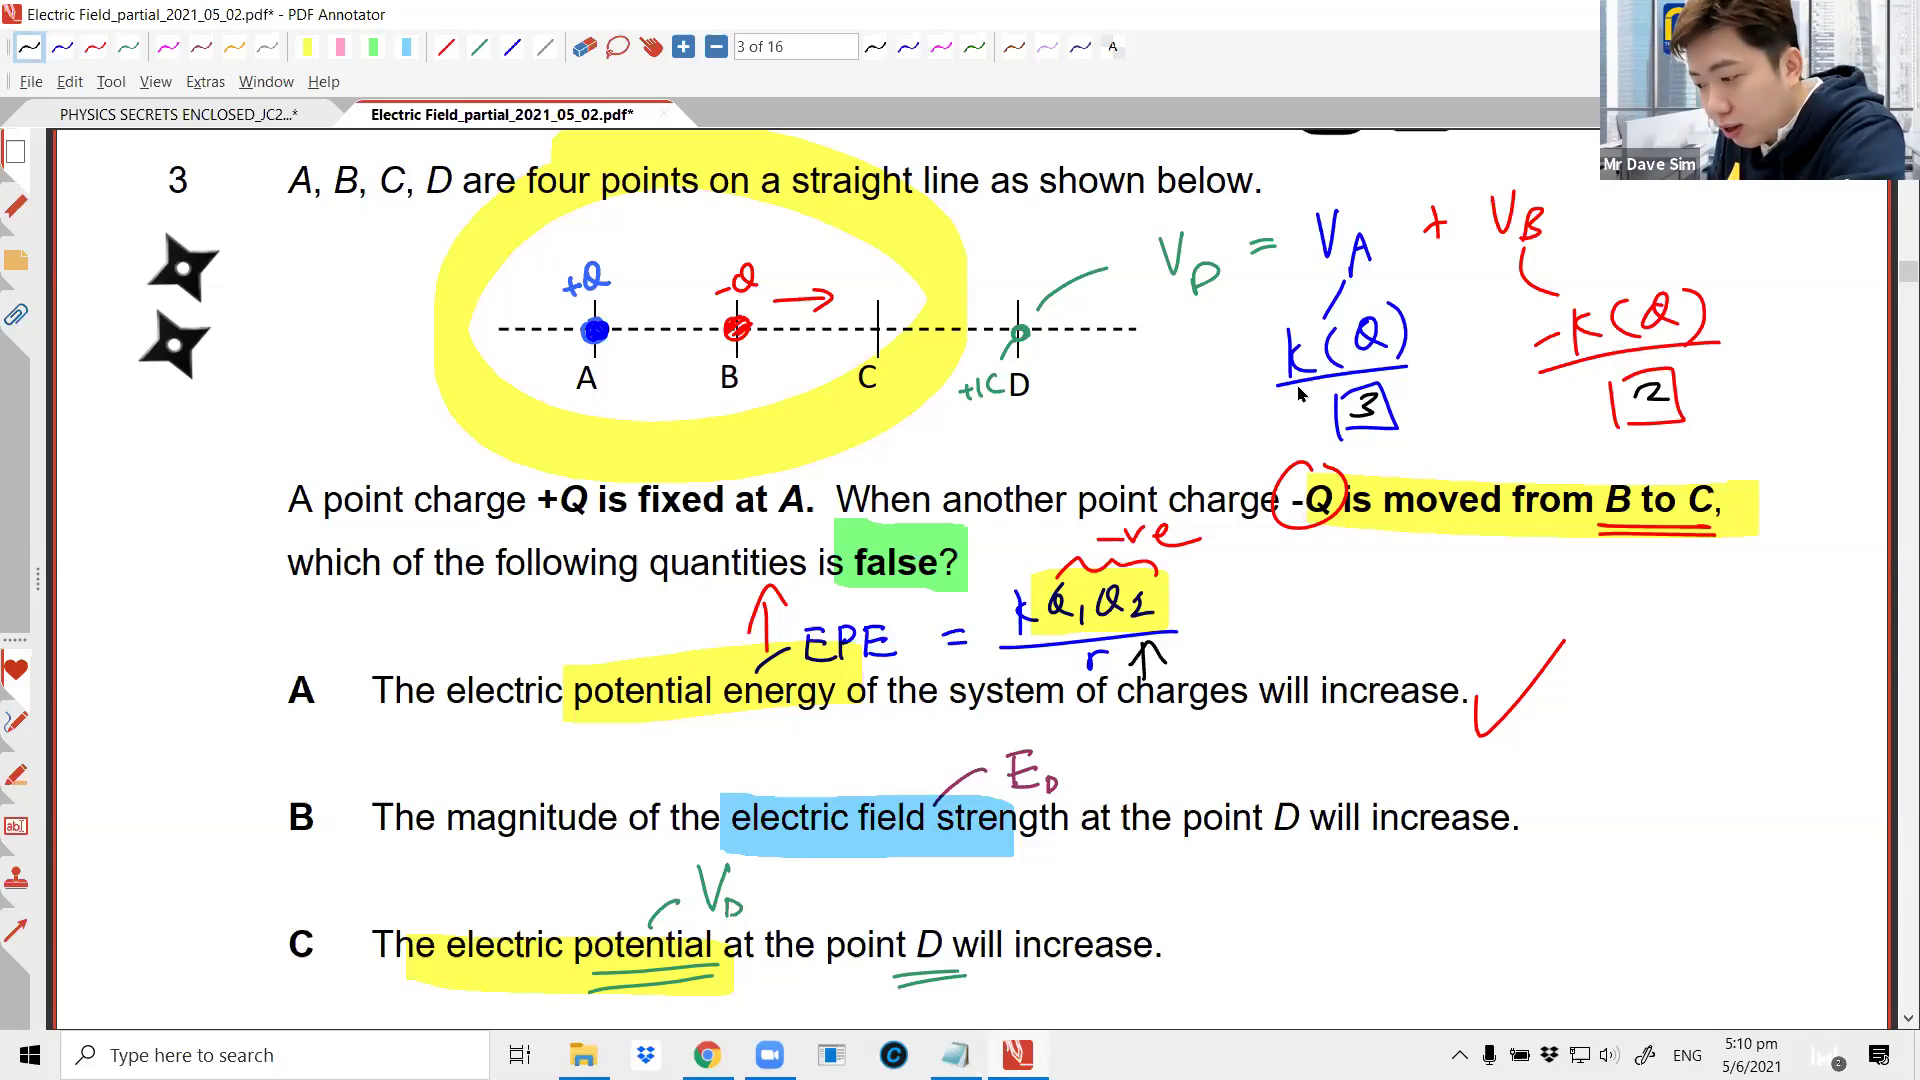Toggle the pink highlighter tool
Screen dimensions: 1920x1080
(x=340, y=47)
